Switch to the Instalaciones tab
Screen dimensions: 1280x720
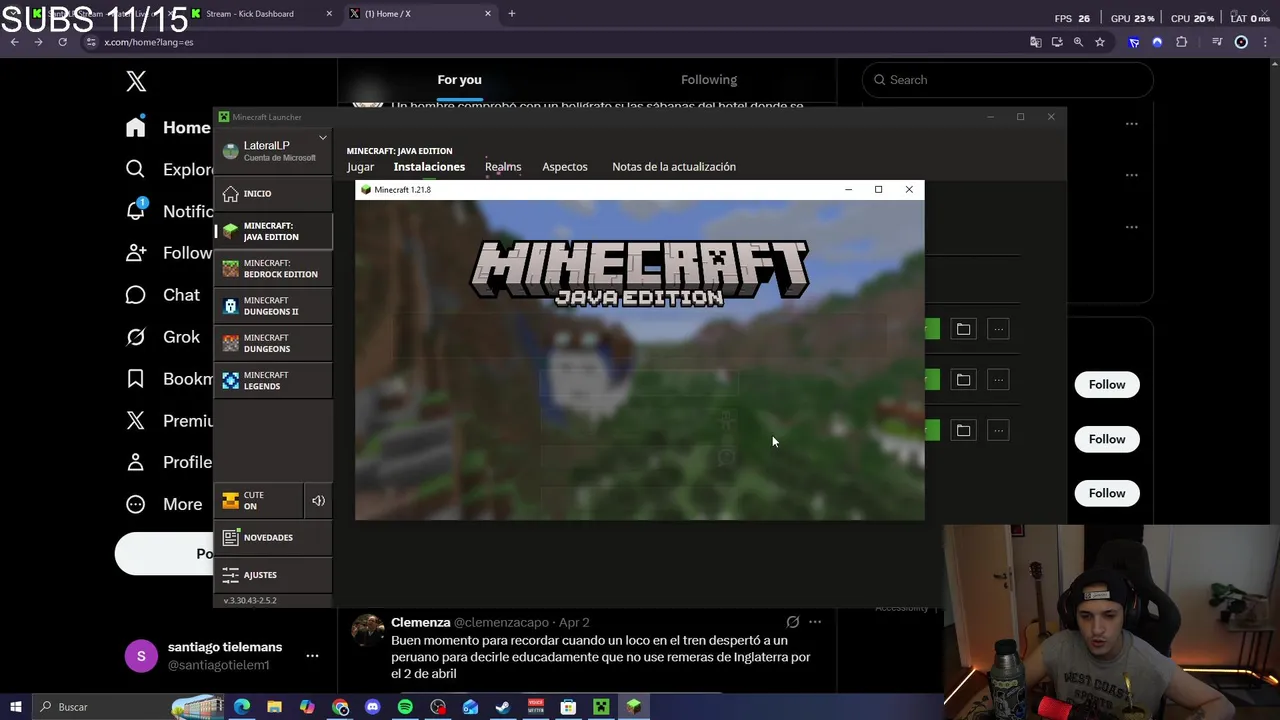429,167
